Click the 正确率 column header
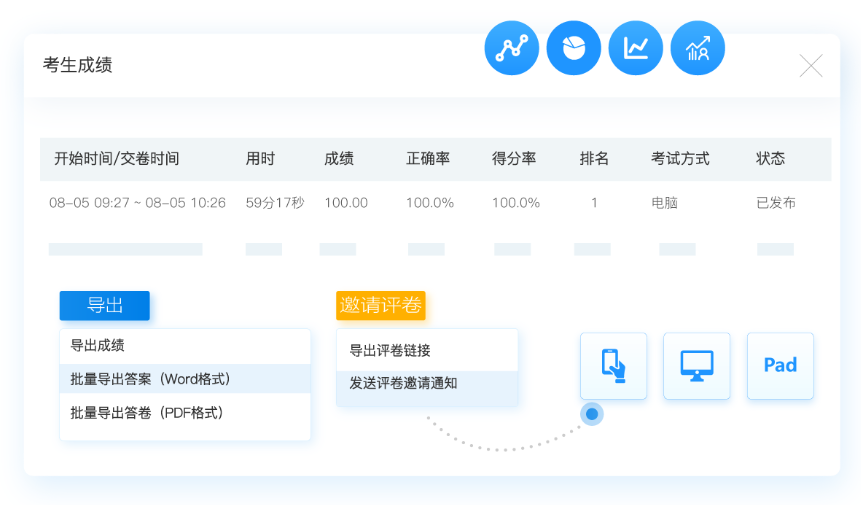The height and width of the screenshot is (505, 861). coord(428,159)
